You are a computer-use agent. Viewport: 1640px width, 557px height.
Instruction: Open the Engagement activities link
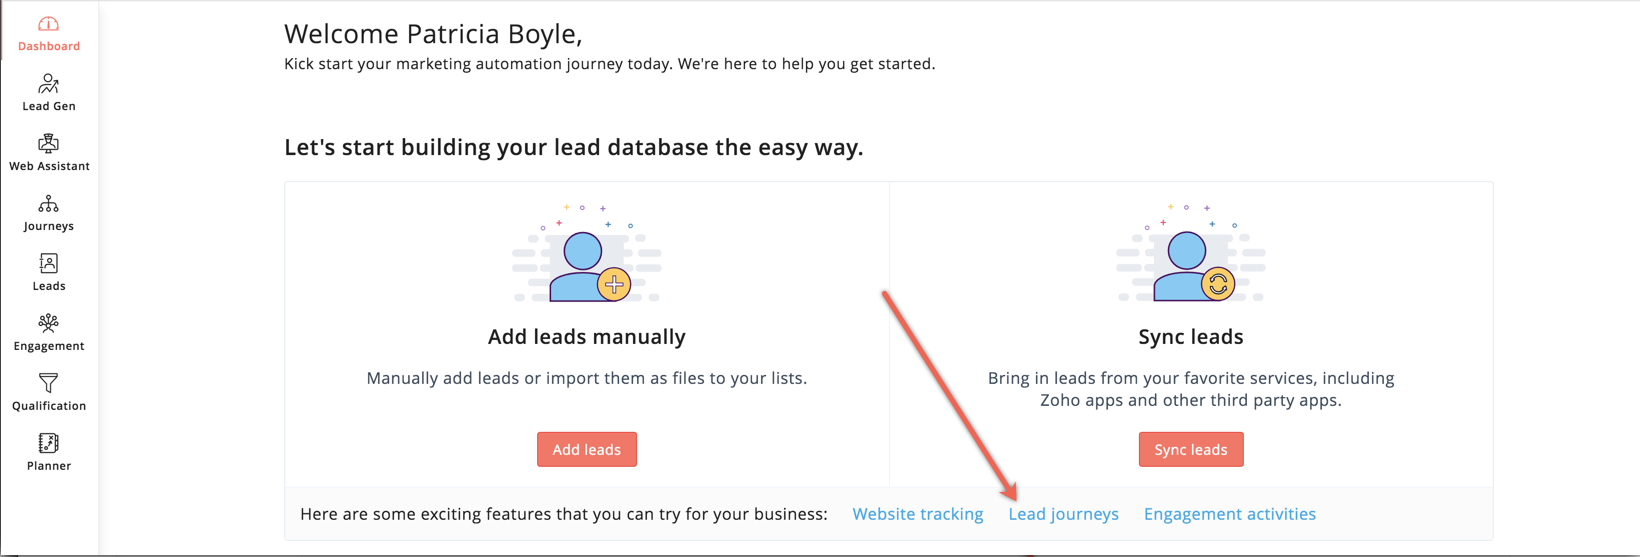point(1229,514)
